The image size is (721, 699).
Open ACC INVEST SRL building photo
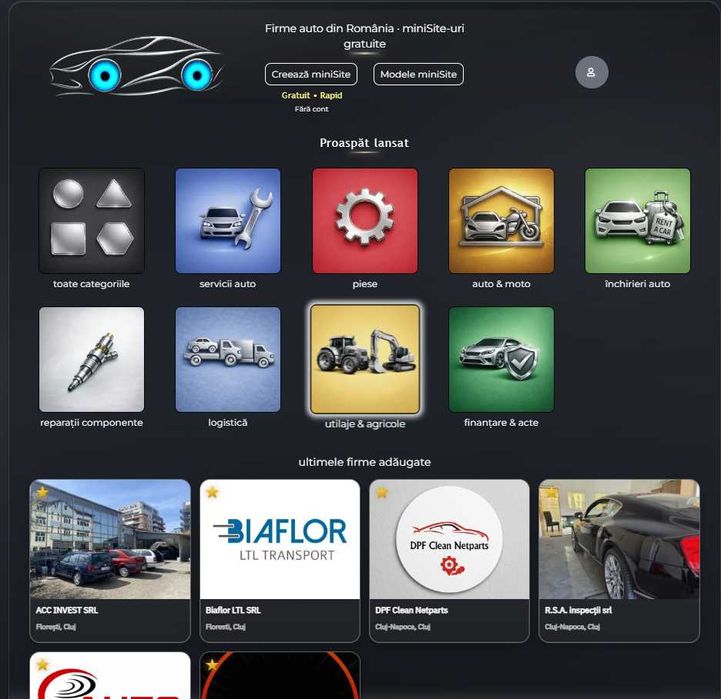pyautogui.click(x=110, y=539)
